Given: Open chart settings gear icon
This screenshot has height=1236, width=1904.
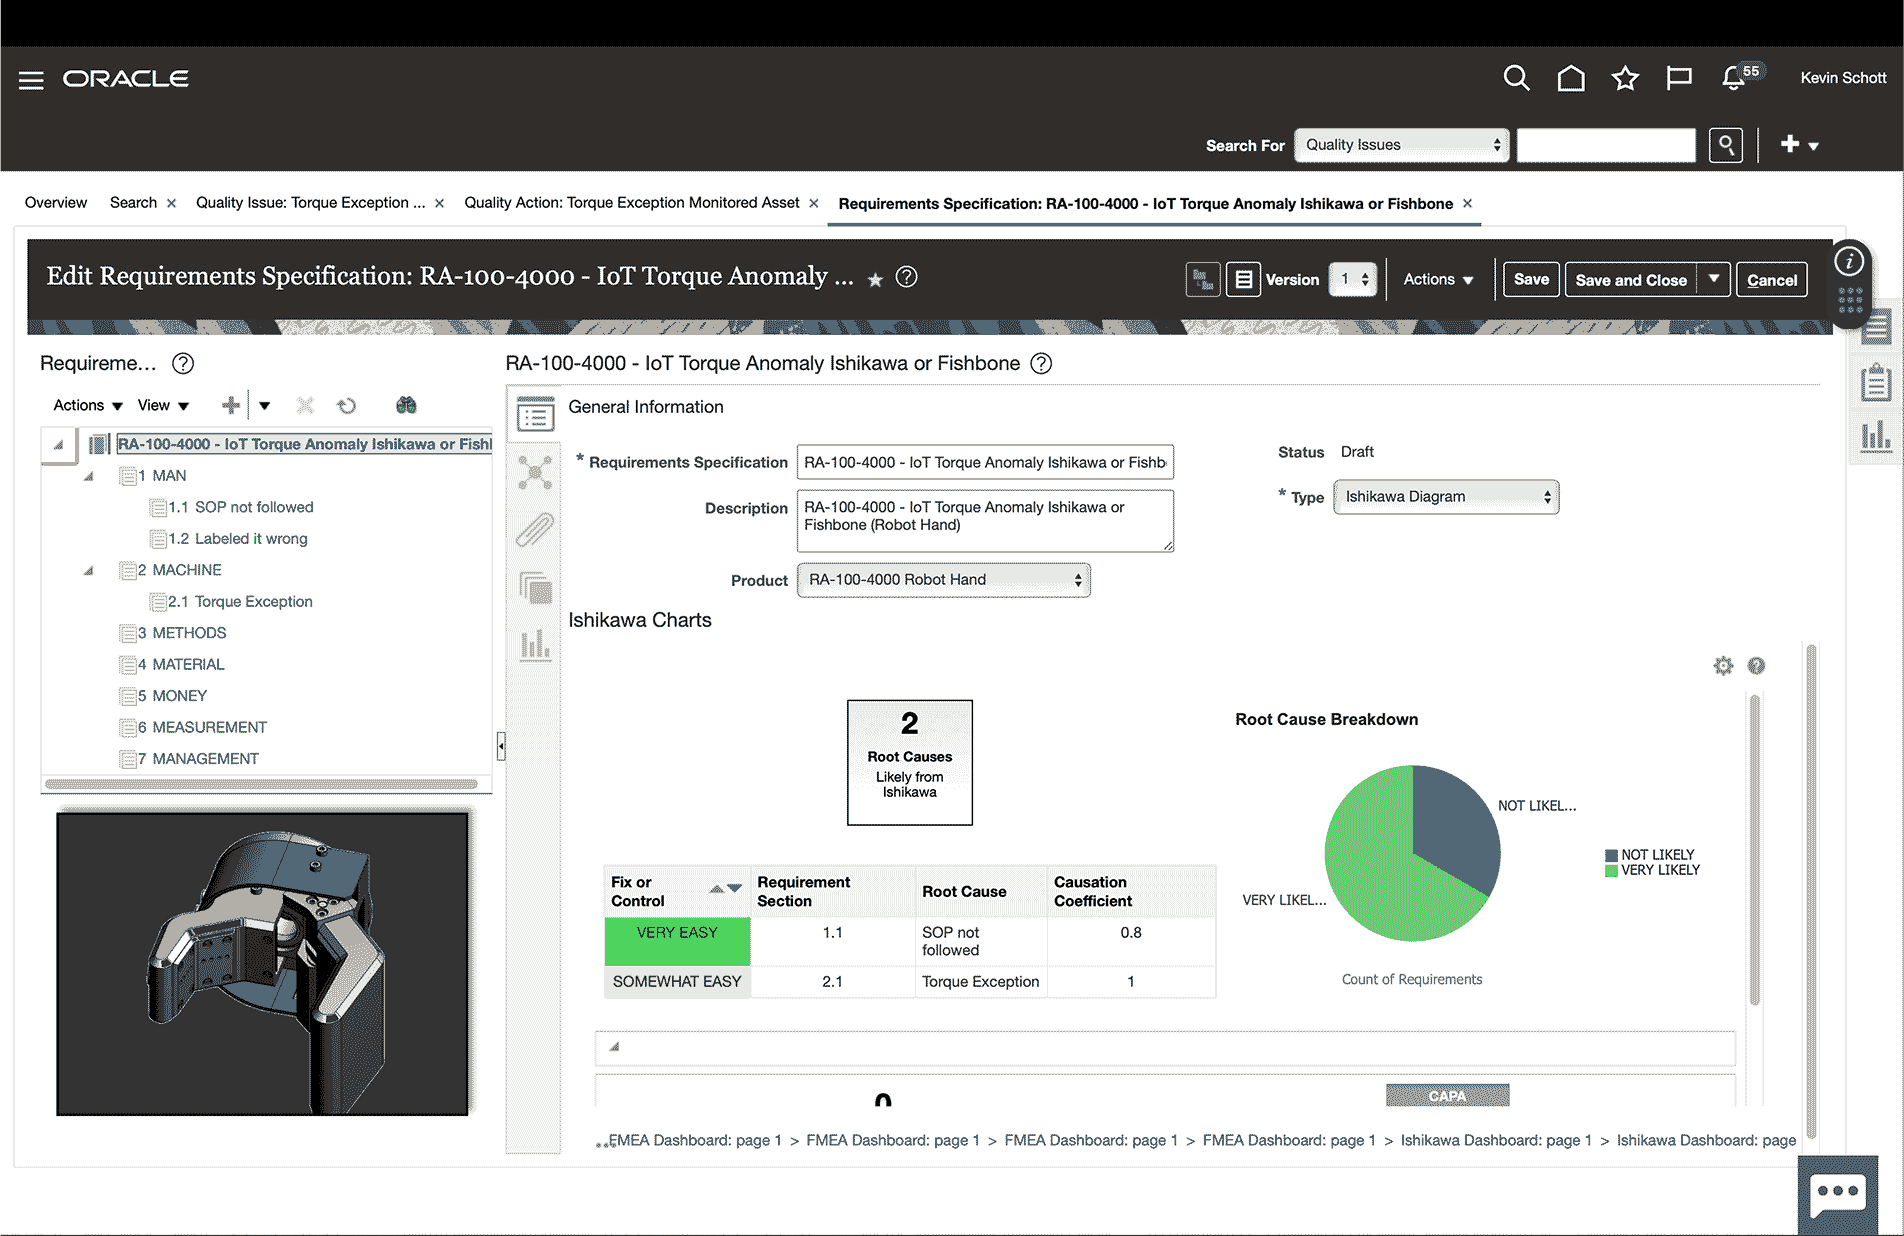Looking at the screenshot, I should 1722,666.
